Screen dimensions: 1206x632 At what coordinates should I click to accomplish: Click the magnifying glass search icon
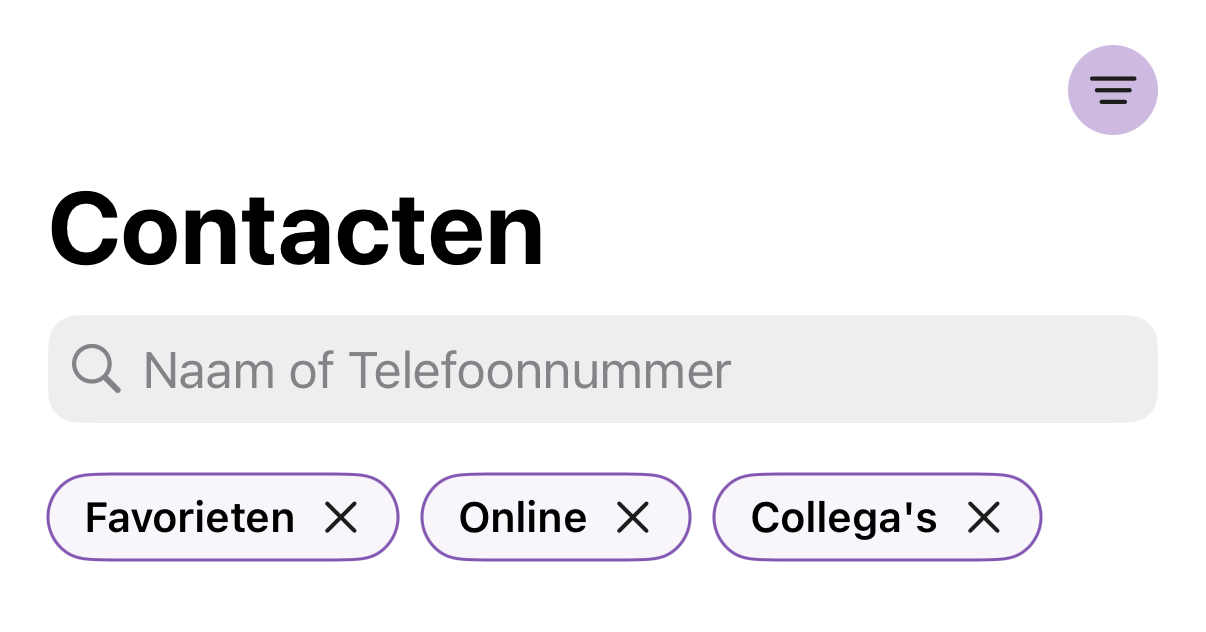pos(96,369)
